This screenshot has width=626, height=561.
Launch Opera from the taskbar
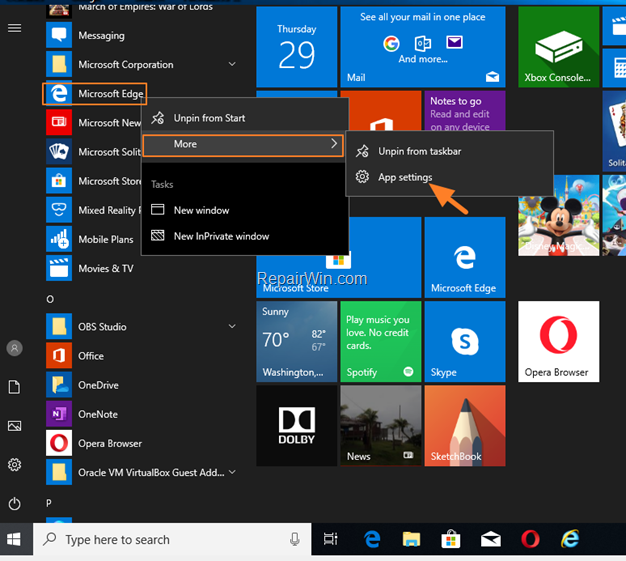531,539
